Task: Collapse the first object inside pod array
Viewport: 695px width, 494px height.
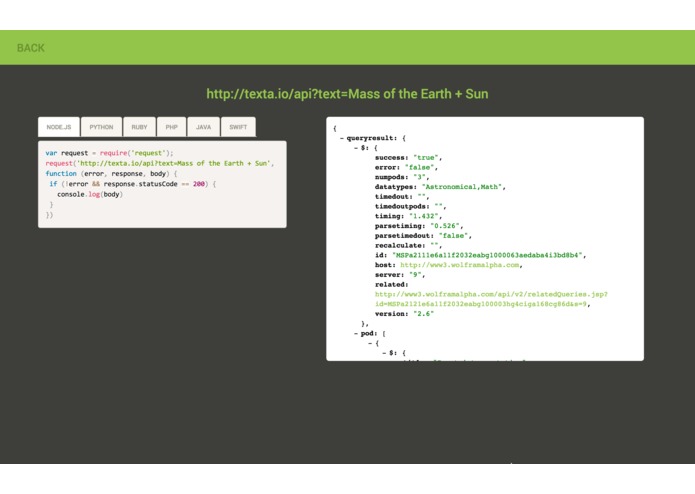Action: tap(370, 343)
